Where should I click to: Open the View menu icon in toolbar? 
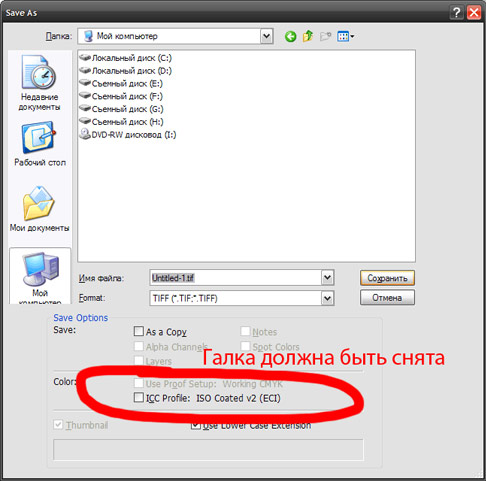(345, 36)
